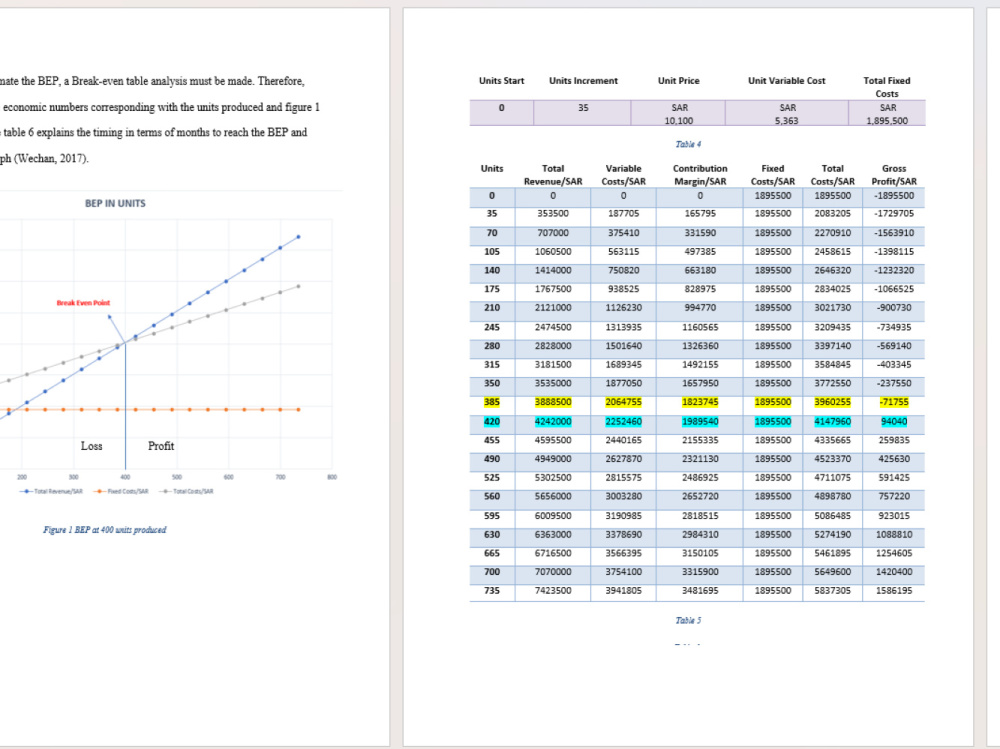Select the "Total Costs/SAR" column header in Table 5

click(832, 175)
